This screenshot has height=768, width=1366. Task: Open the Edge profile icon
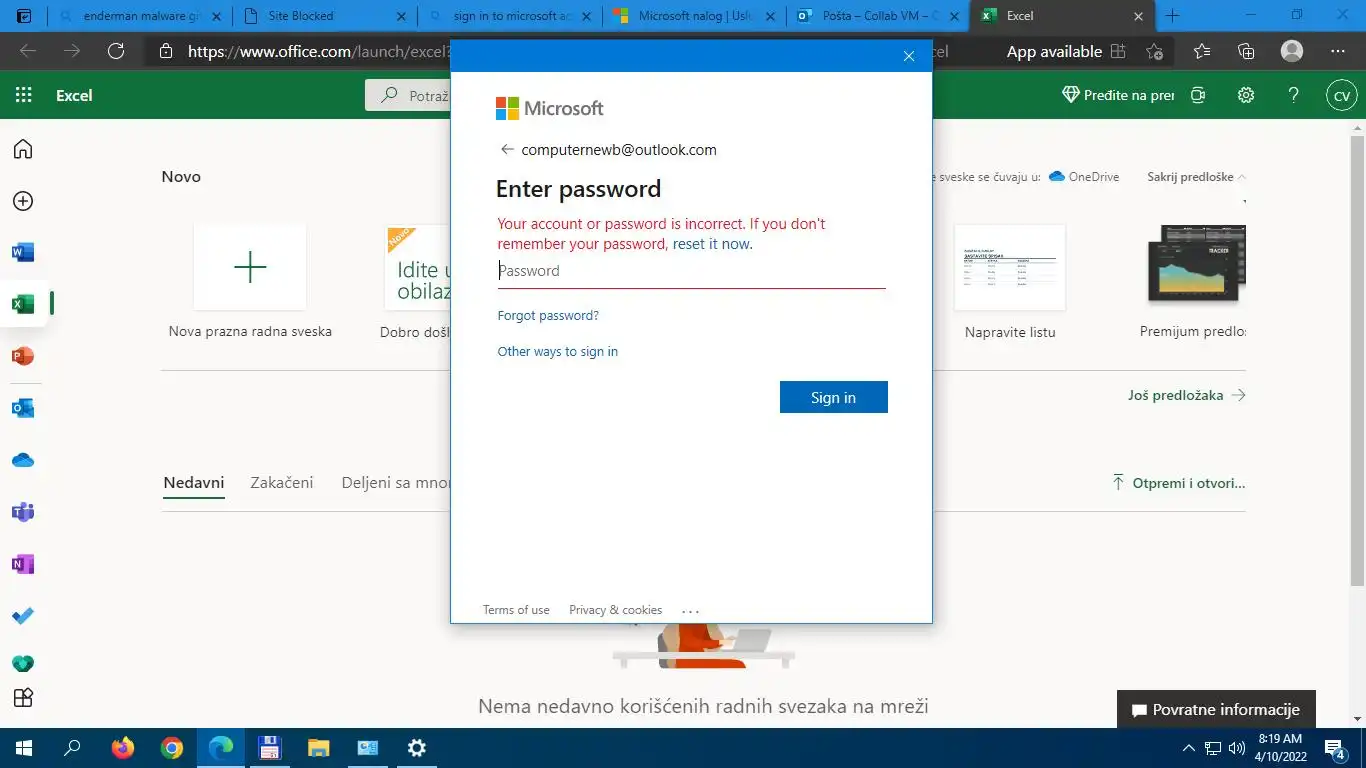[x=1292, y=51]
